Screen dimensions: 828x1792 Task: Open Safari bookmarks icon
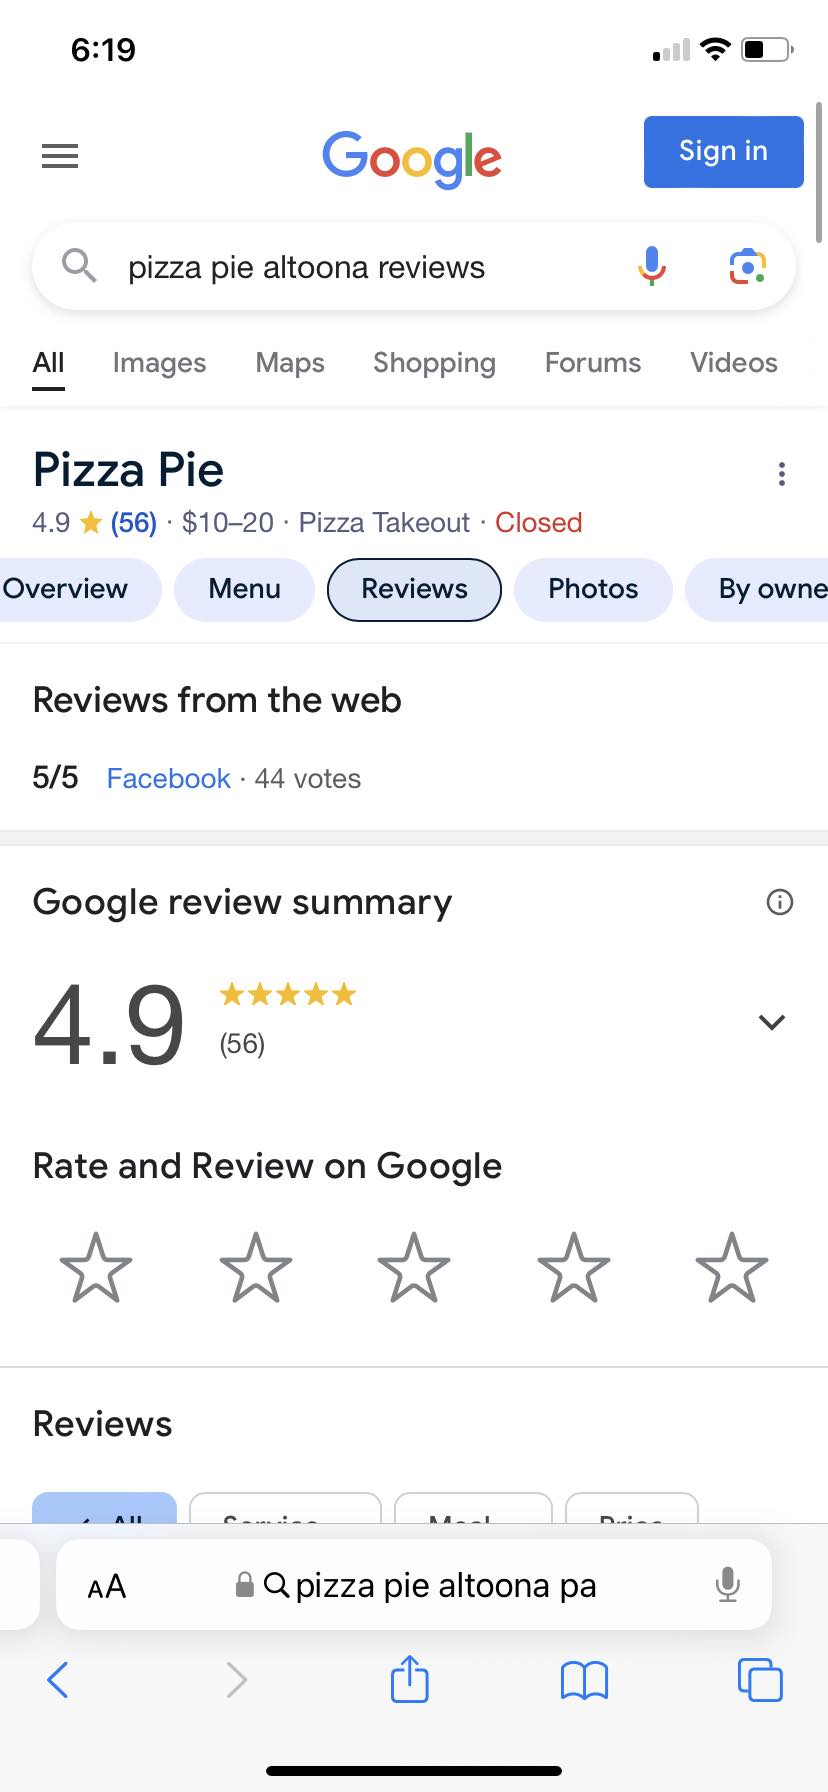tap(585, 1680)
